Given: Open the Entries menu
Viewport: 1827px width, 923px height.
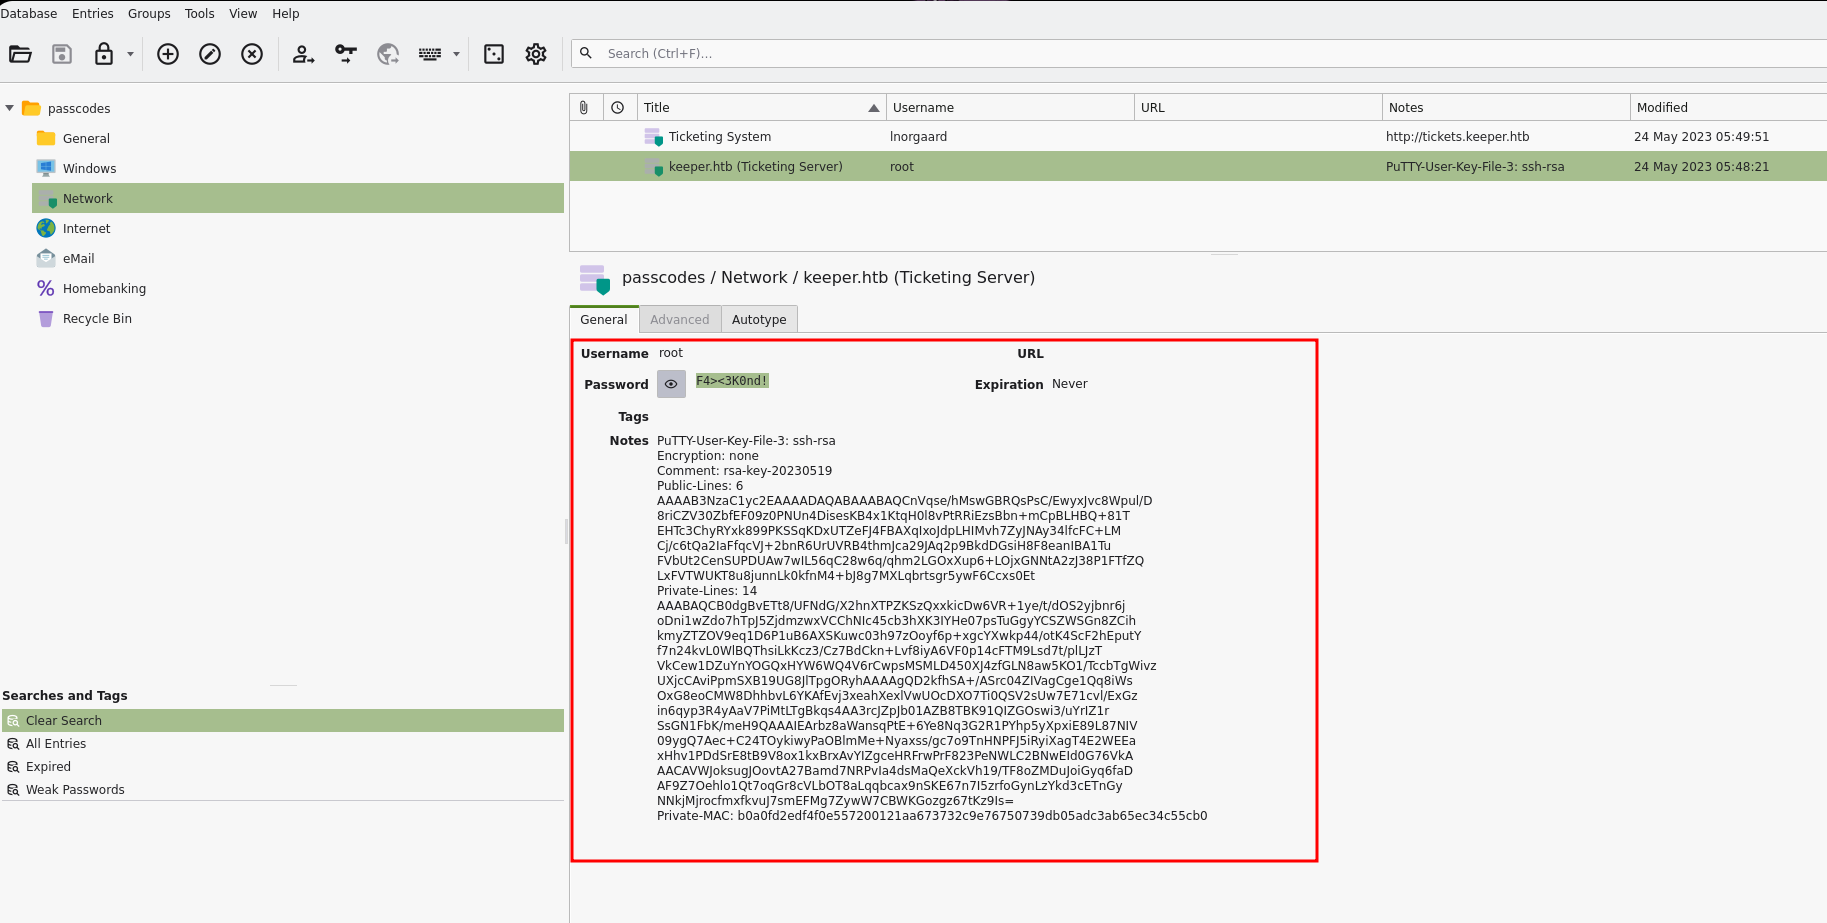Looking at the screenshot, I should pyautogui.click(x=92, y=14).
